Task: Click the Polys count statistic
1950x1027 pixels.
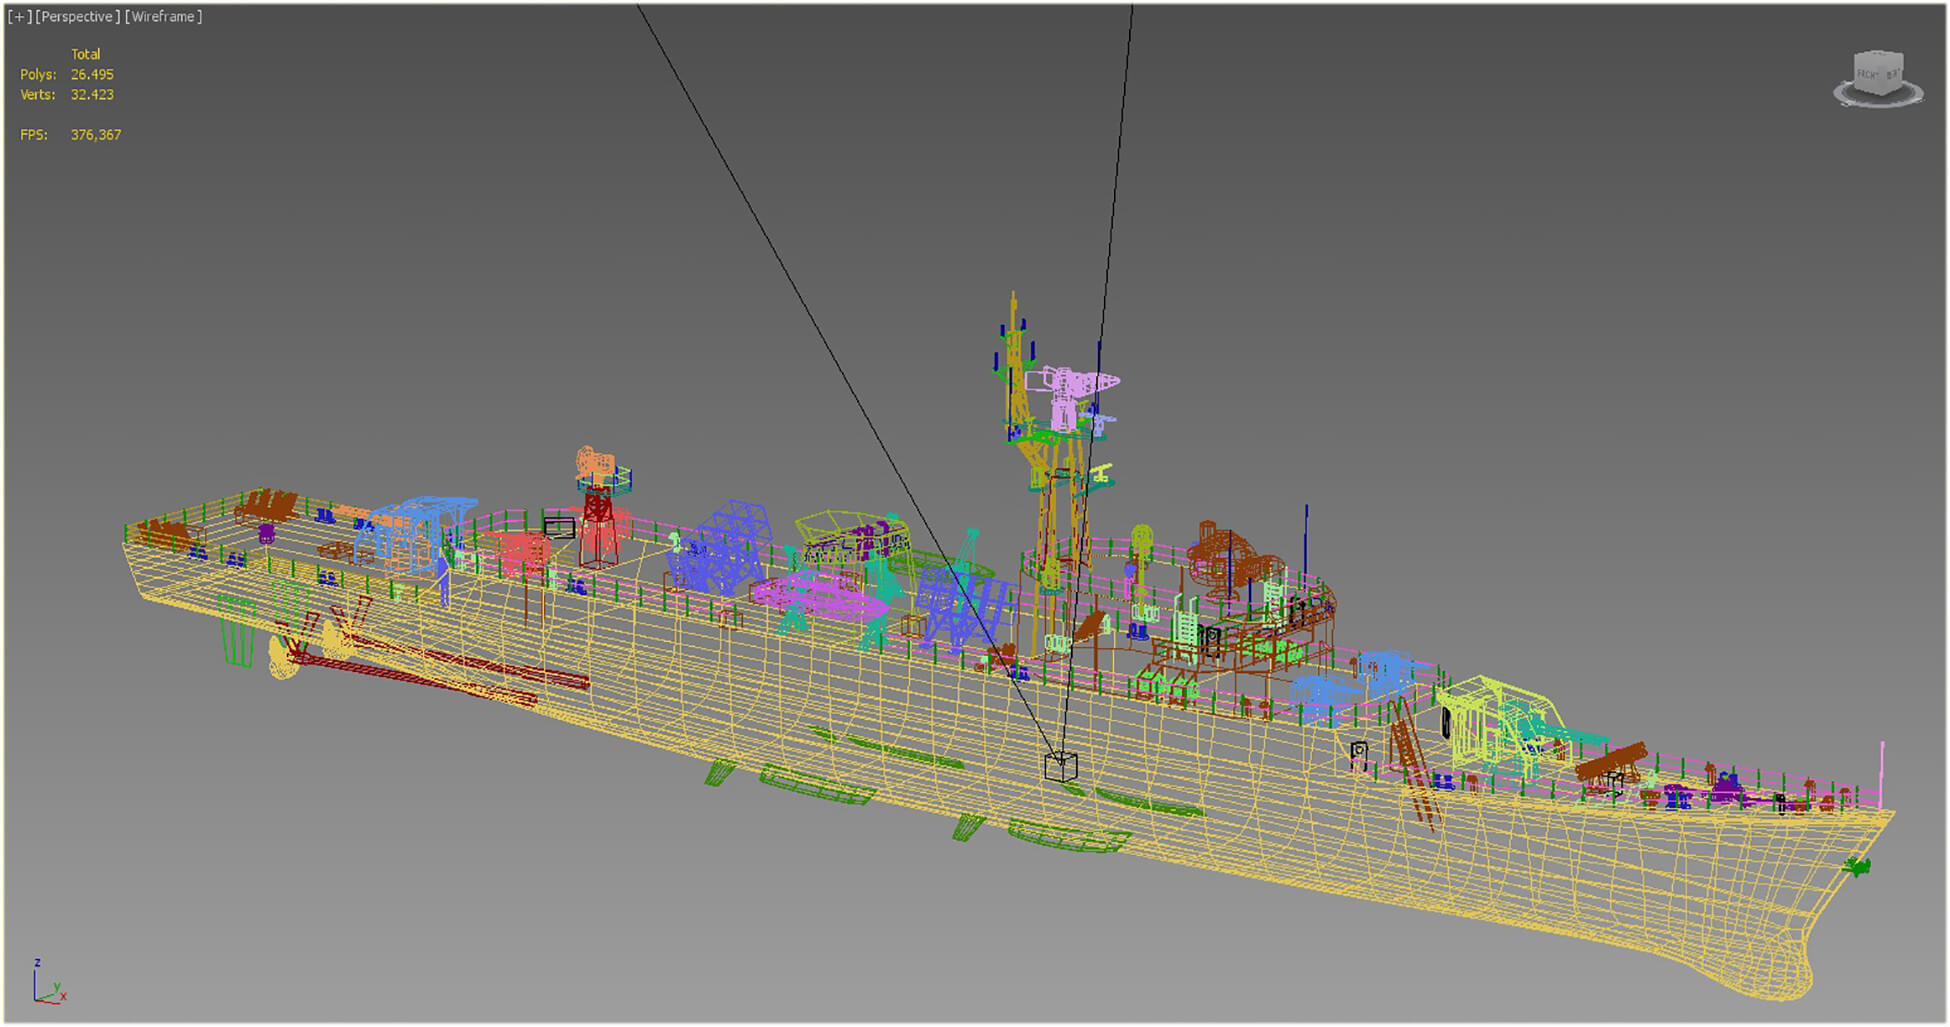Action: (x=92, y=75)
